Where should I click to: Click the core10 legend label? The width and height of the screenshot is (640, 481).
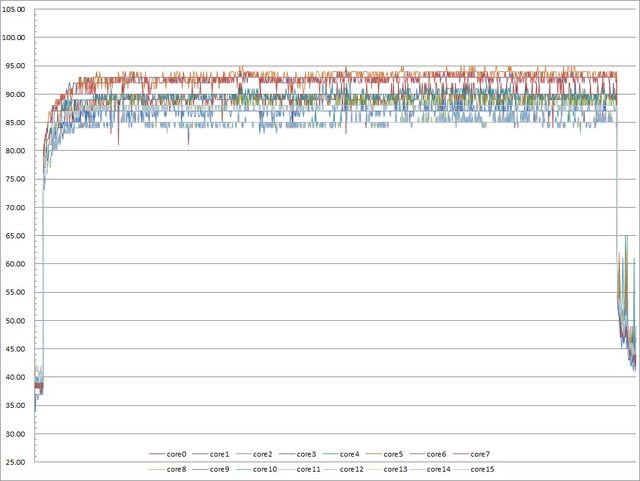[265, 468]
